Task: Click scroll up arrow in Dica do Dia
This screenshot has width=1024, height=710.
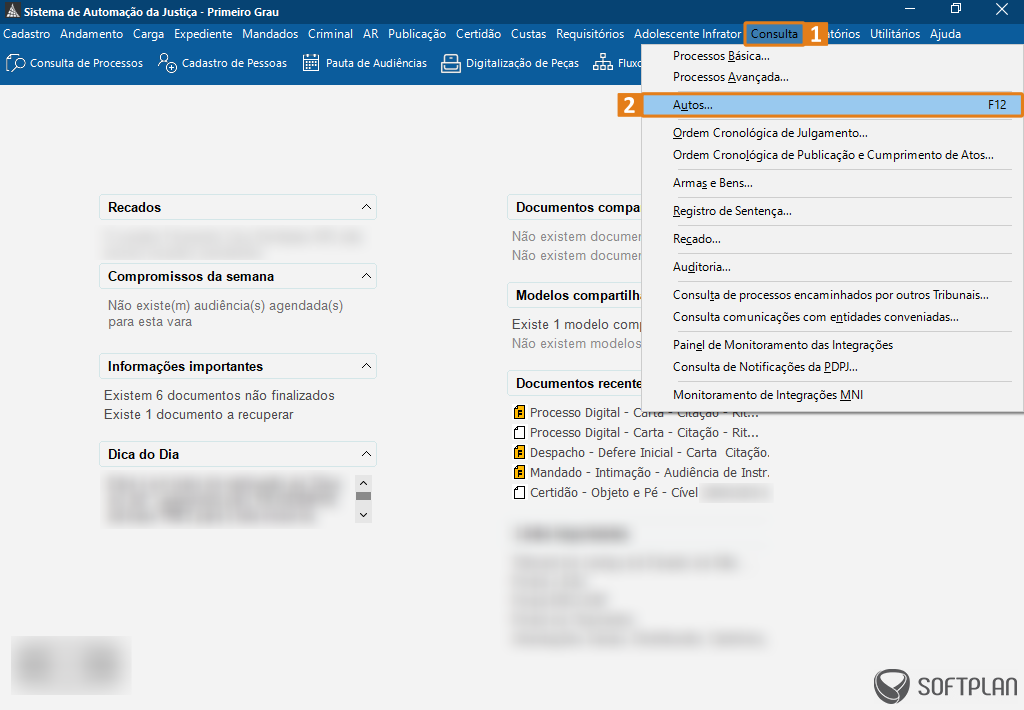Action: (x=364, y=483)
